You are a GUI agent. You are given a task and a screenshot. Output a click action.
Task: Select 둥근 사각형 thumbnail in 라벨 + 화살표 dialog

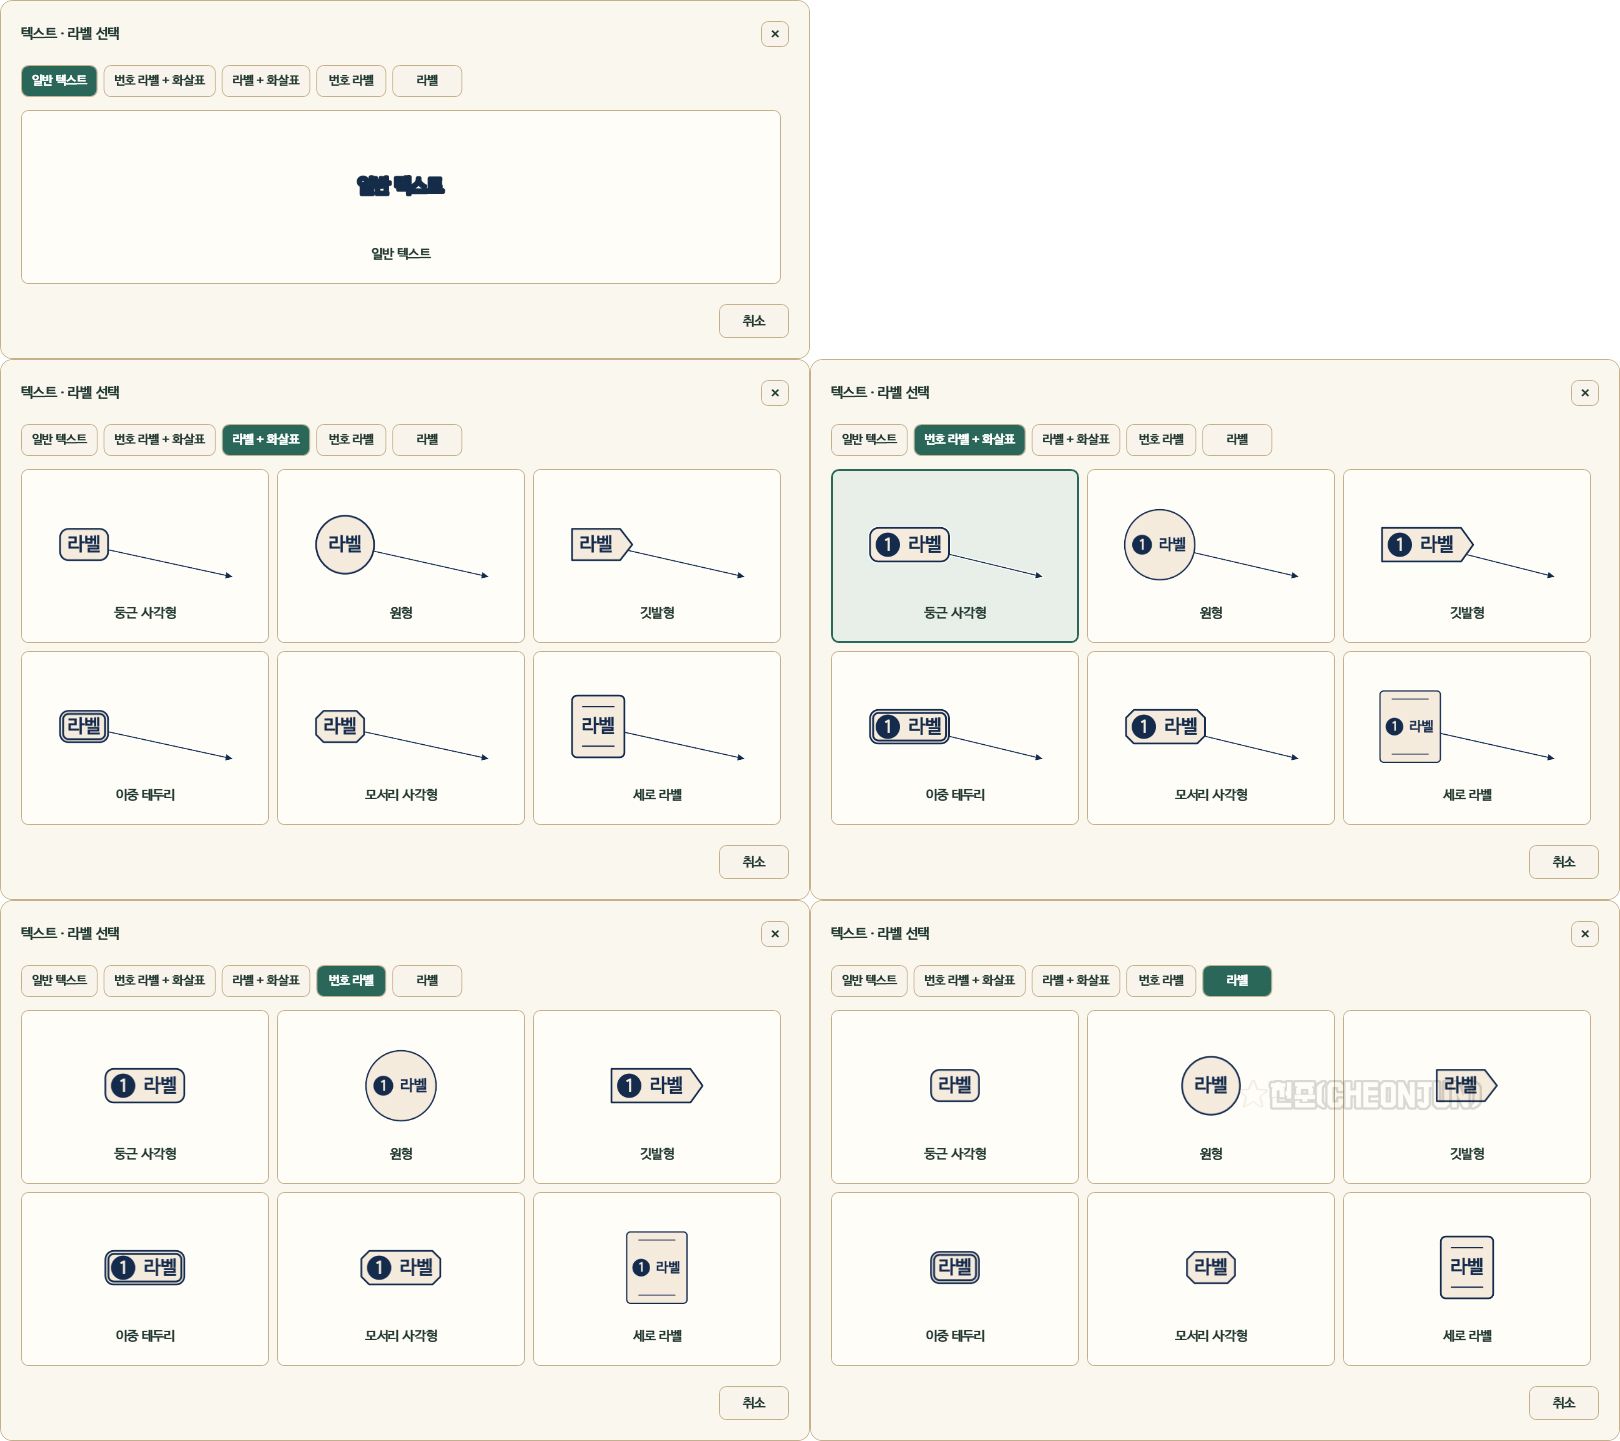[145, 556]
